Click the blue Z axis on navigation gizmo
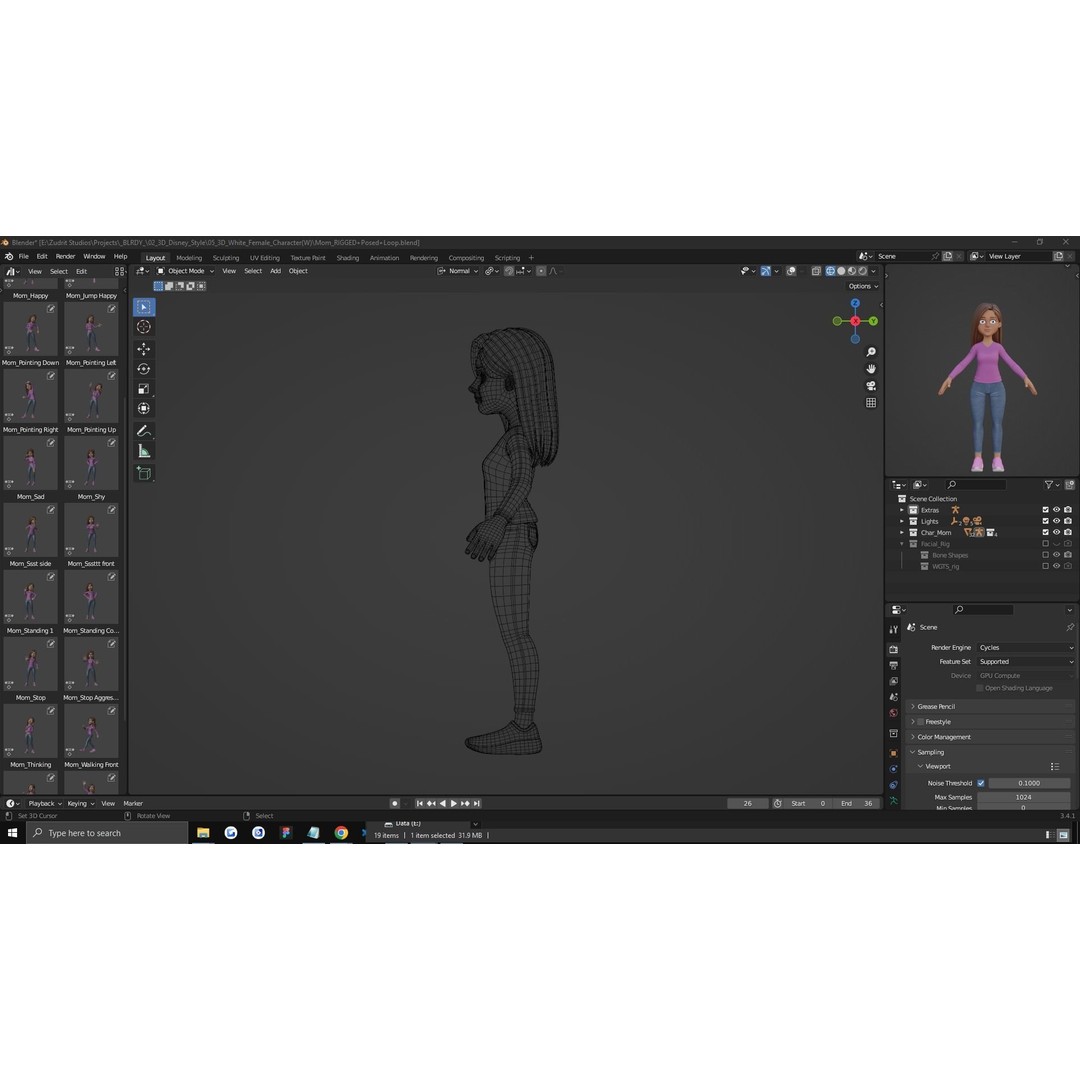 (855, 303)
